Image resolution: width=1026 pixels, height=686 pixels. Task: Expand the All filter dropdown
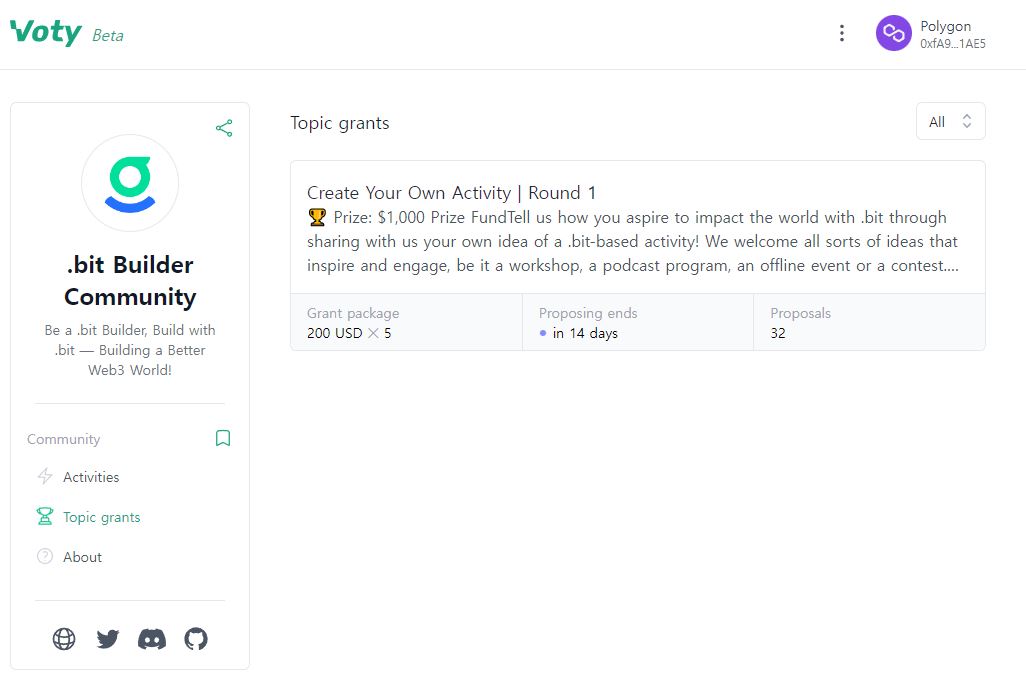[x=951, y=122]
